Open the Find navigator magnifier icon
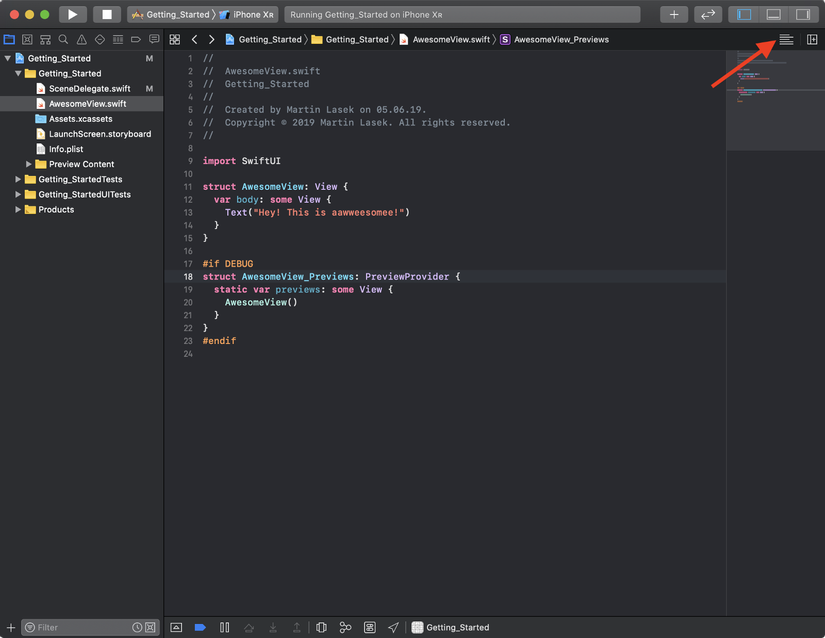 63,40
